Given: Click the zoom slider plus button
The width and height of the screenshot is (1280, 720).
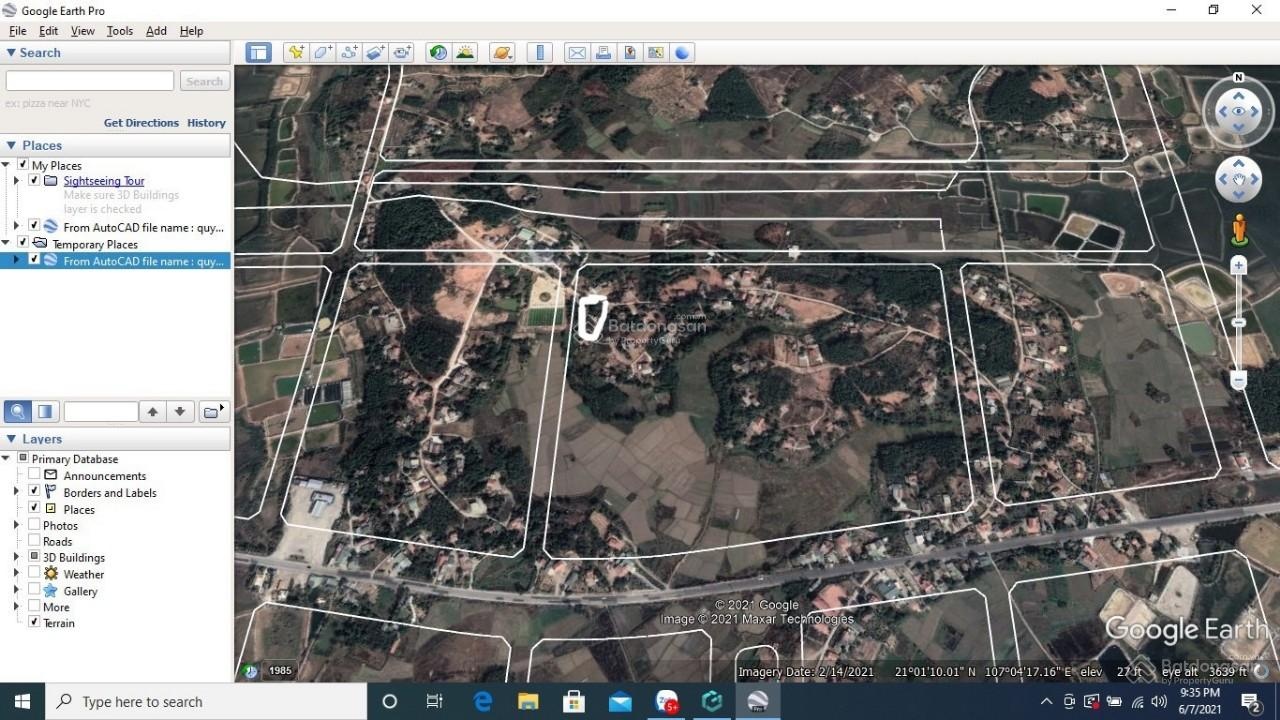Looking at the screenshot, I should 1239,265.
